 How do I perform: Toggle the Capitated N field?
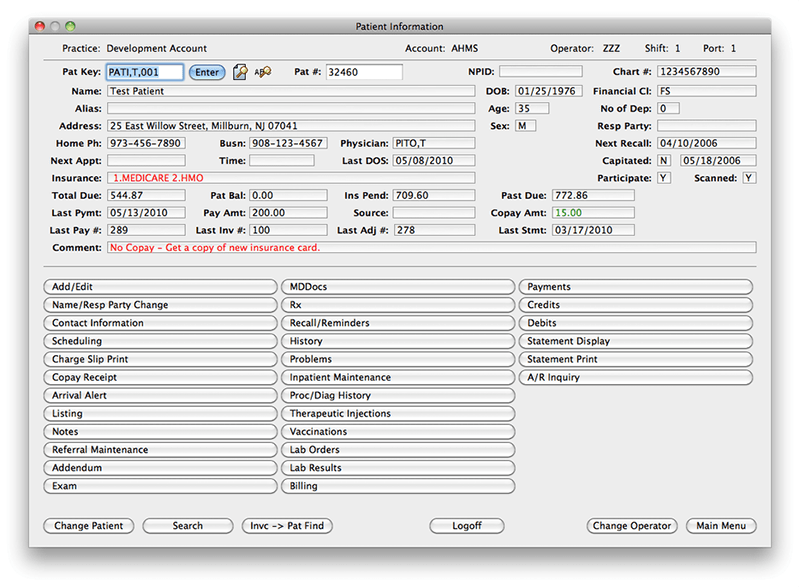point(664,161)
